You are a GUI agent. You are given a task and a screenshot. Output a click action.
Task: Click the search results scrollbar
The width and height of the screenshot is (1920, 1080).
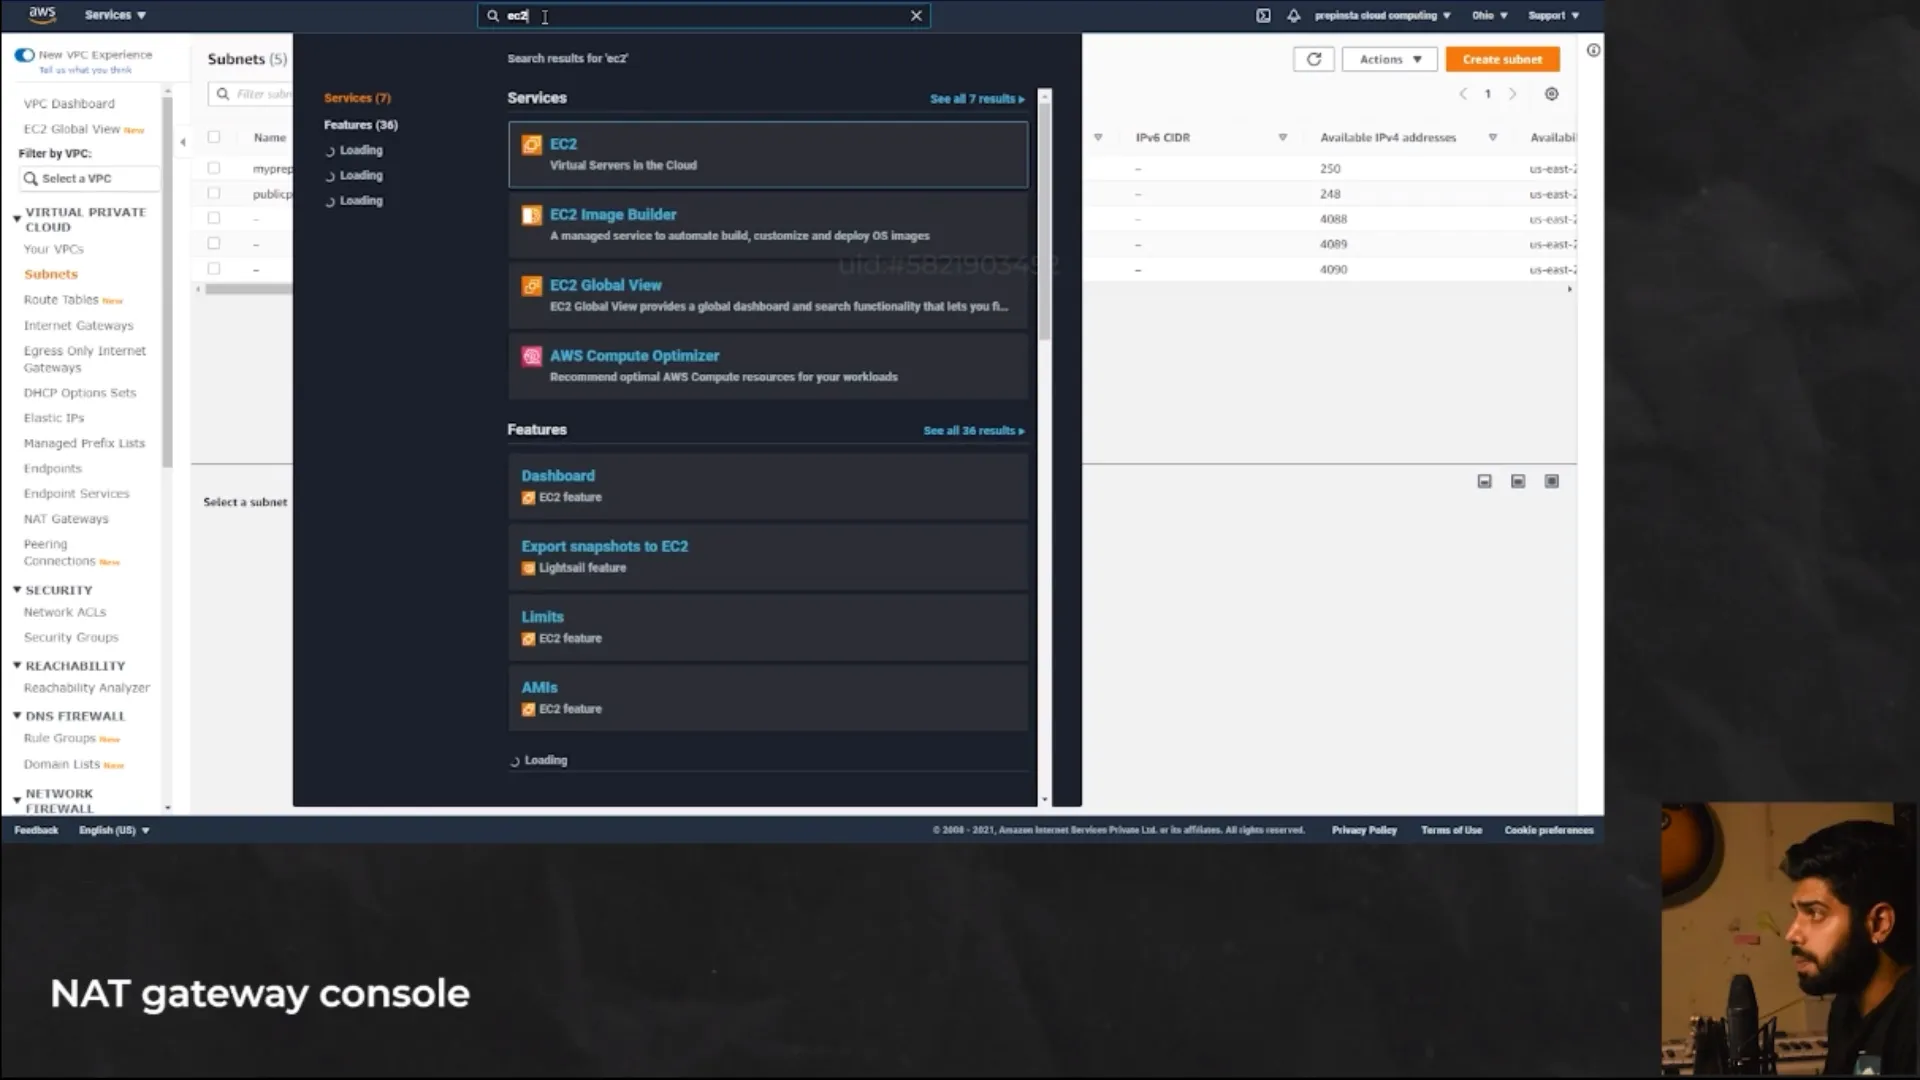pos(1044,220)
